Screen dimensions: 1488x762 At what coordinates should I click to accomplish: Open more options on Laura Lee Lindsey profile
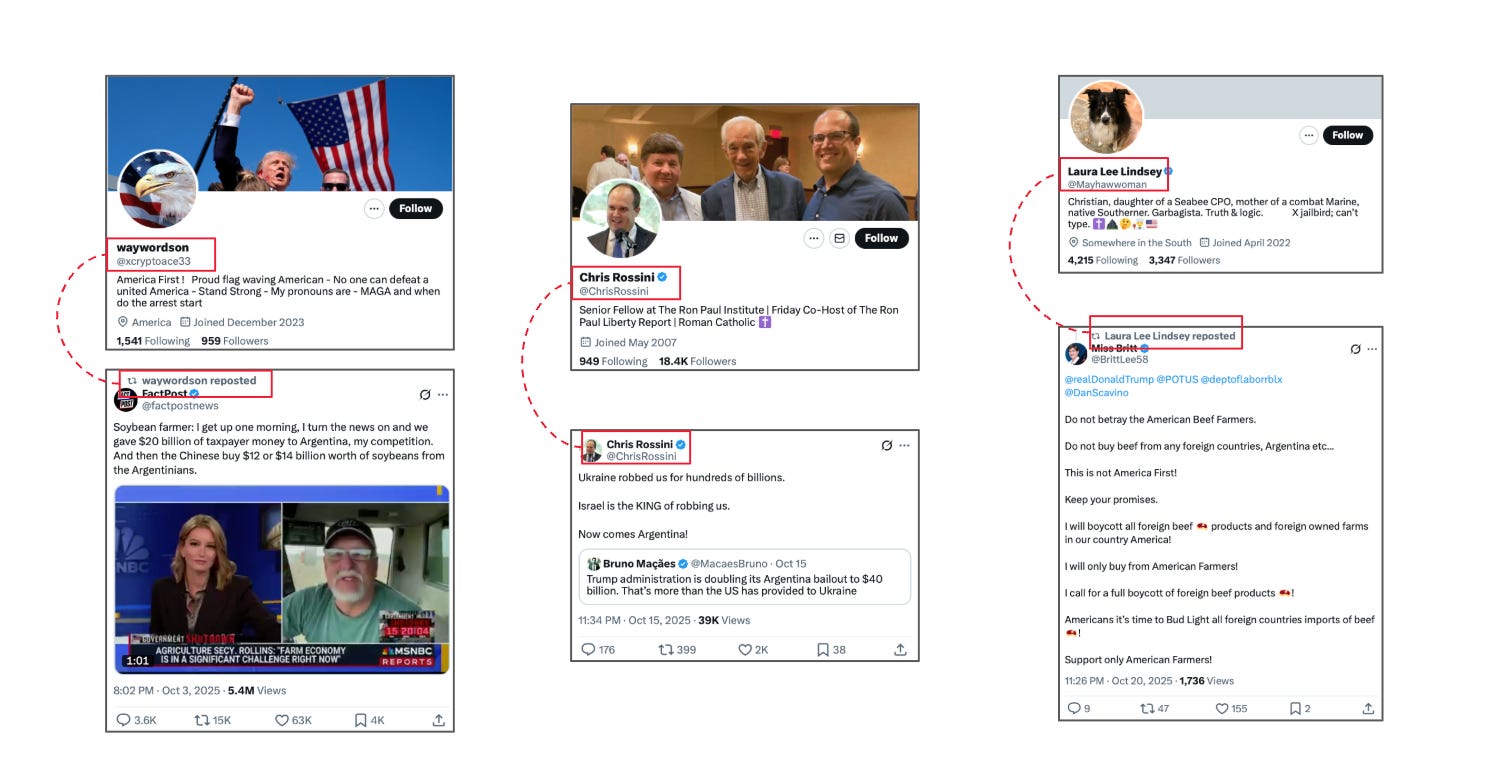tap(1308, 135)
